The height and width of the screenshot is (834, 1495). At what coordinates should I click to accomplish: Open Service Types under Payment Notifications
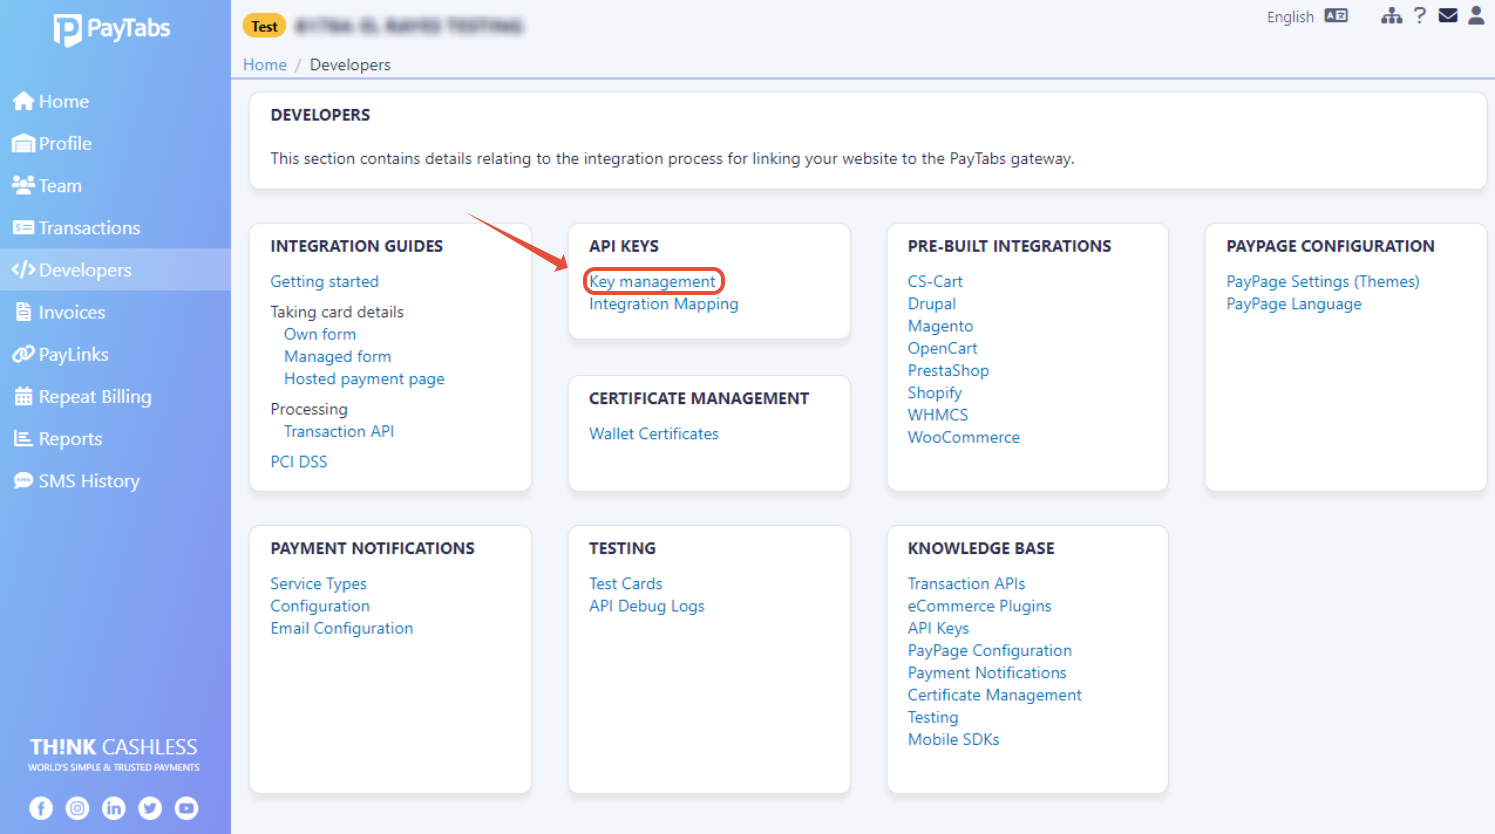[318, 584]
